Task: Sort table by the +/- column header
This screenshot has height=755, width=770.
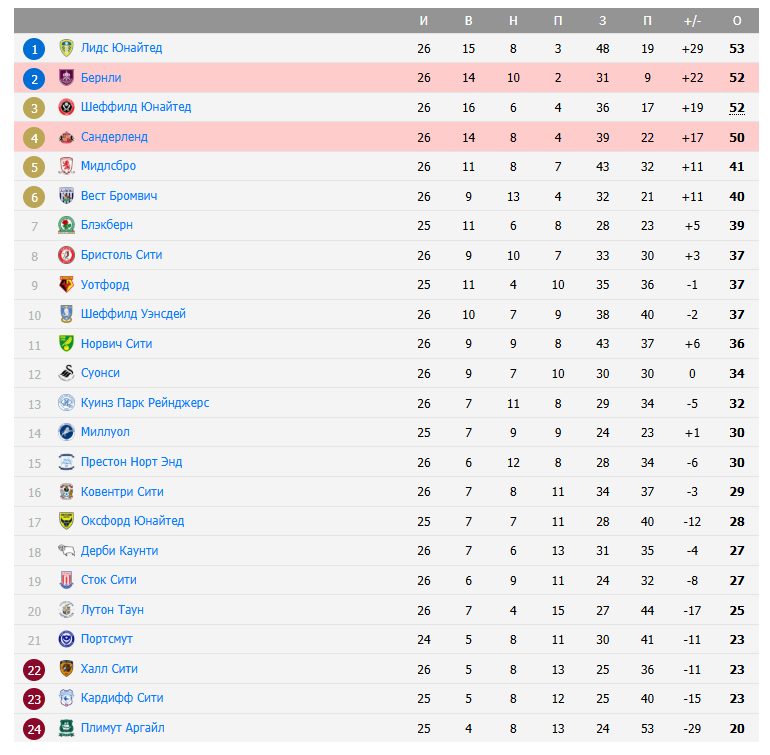Action: pyautogui.click(x=692, y=21)
